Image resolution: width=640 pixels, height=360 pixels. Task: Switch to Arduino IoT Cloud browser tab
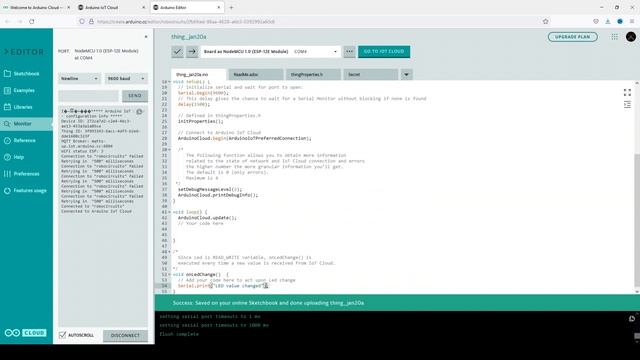111,7
